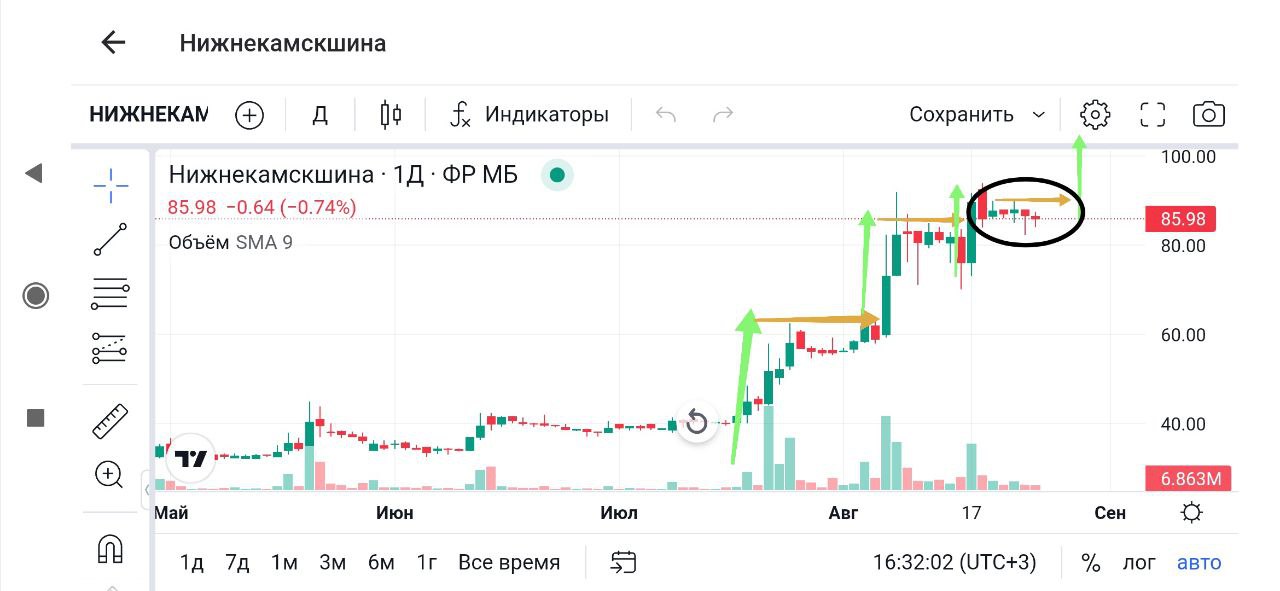Expand the Сохранить dropdown arrow
This screenshot has width=1280, height=591.
(1039, 115)
